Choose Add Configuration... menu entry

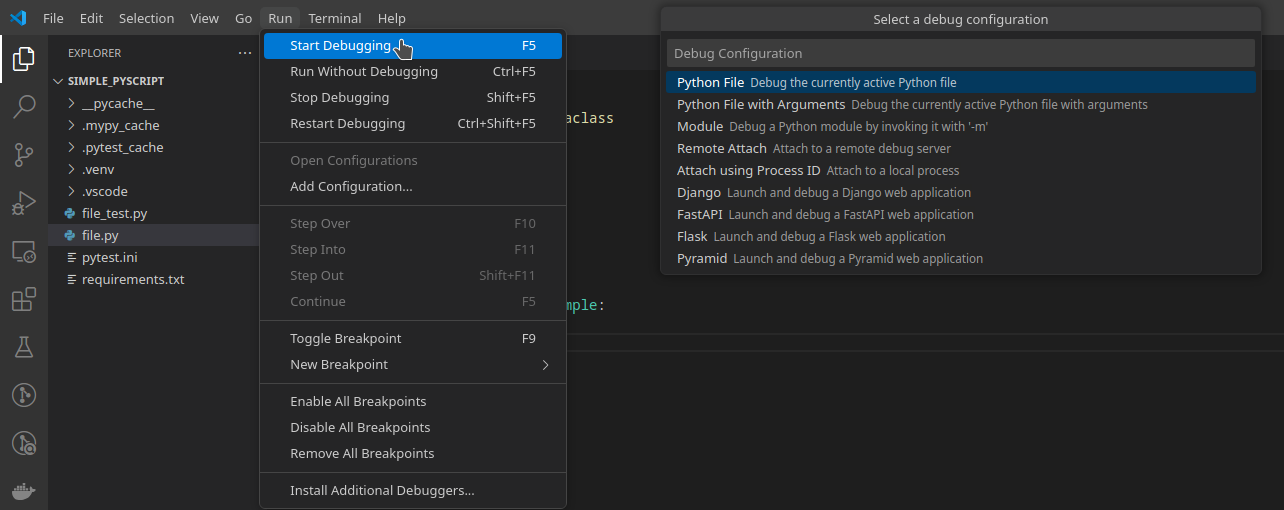coord(413,187)
